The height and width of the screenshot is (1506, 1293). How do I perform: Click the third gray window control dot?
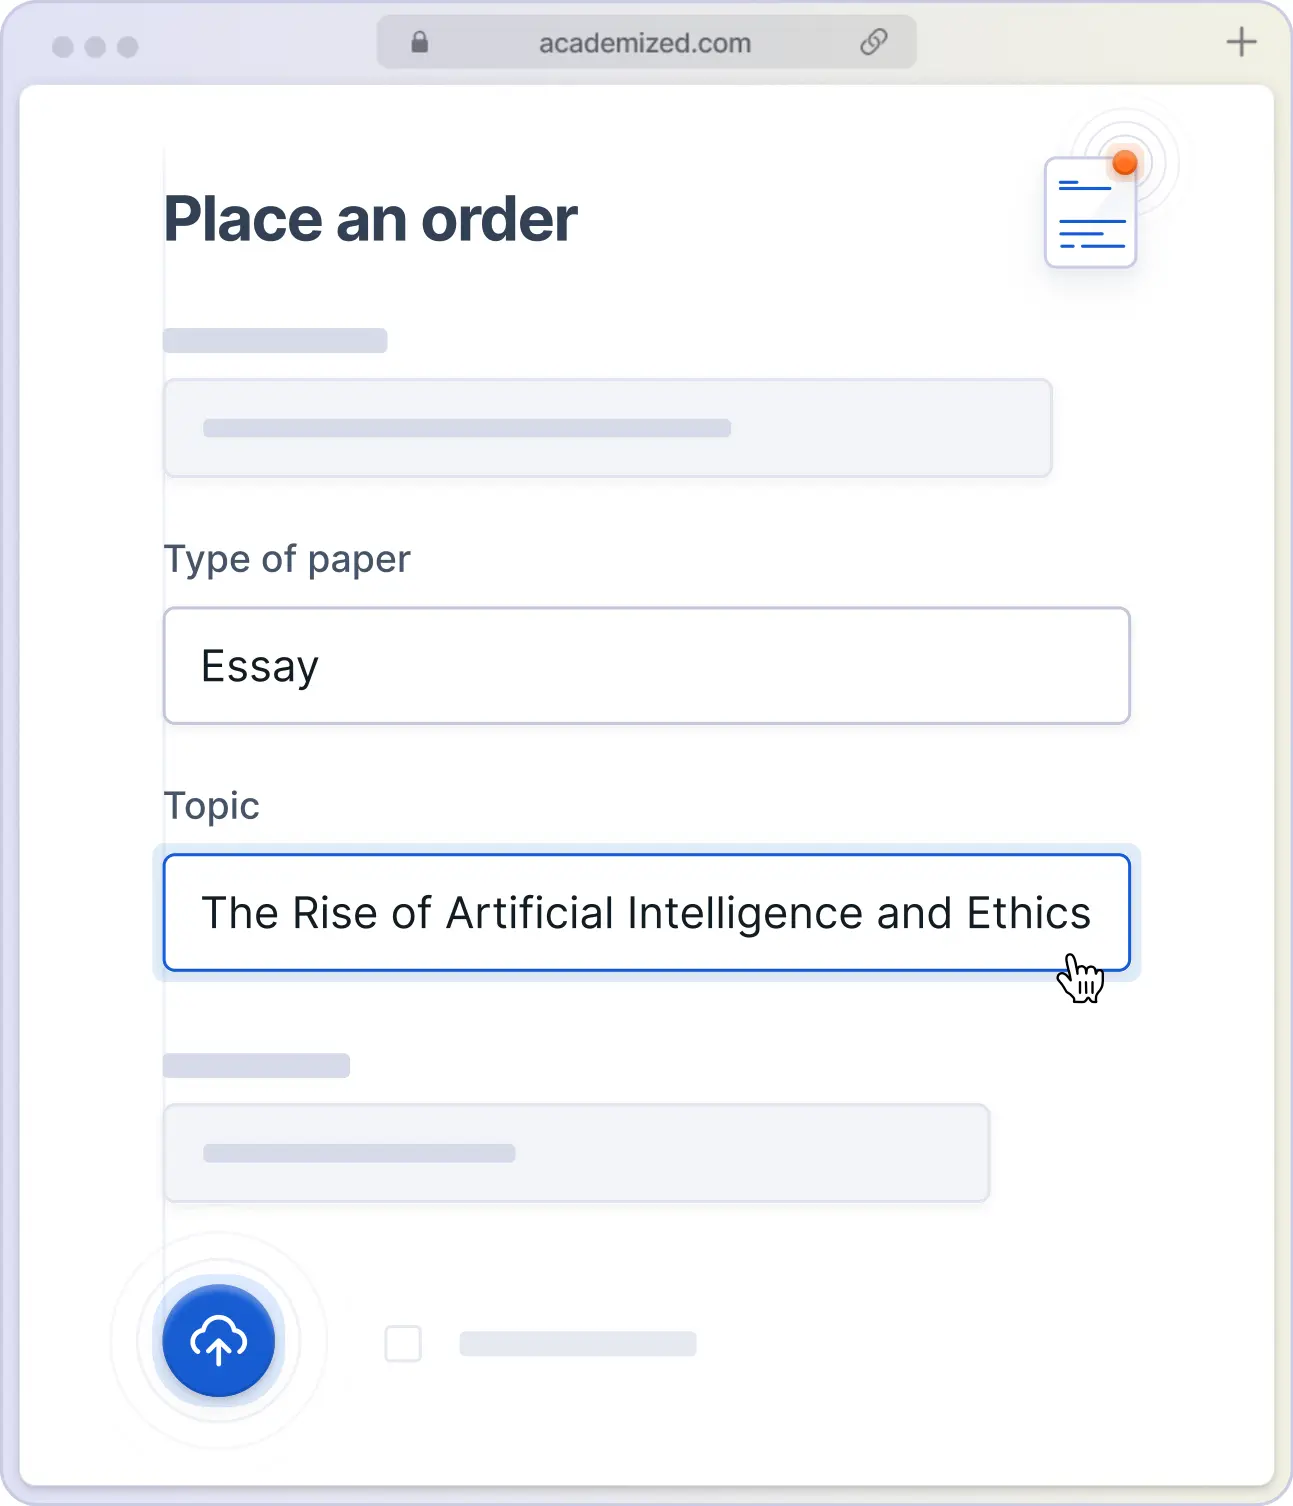click(127, 47)
